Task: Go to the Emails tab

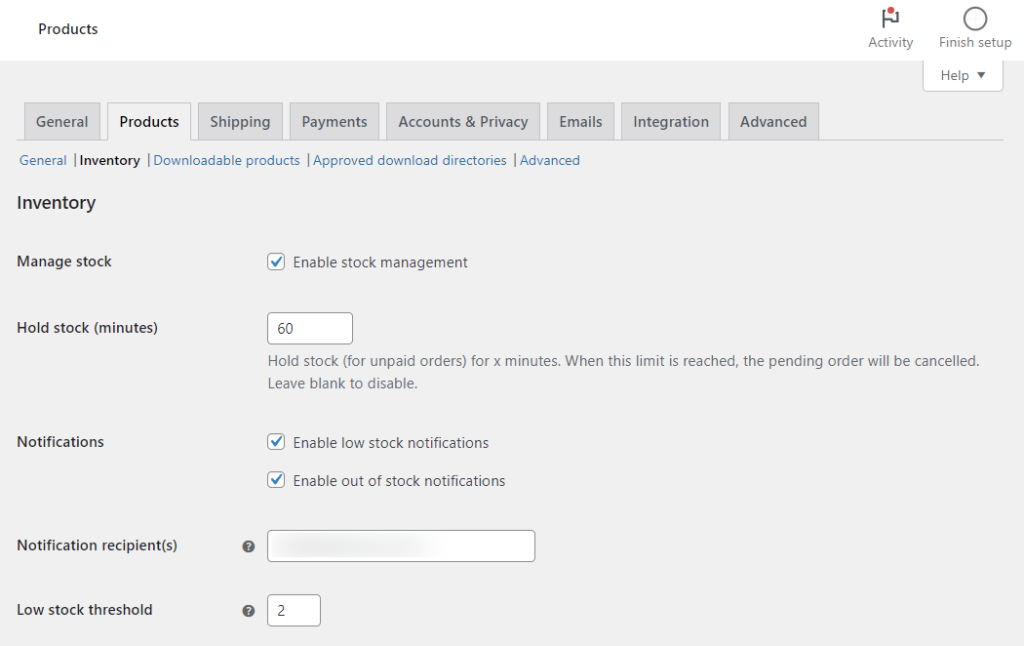Action: (x=580, y=120)
